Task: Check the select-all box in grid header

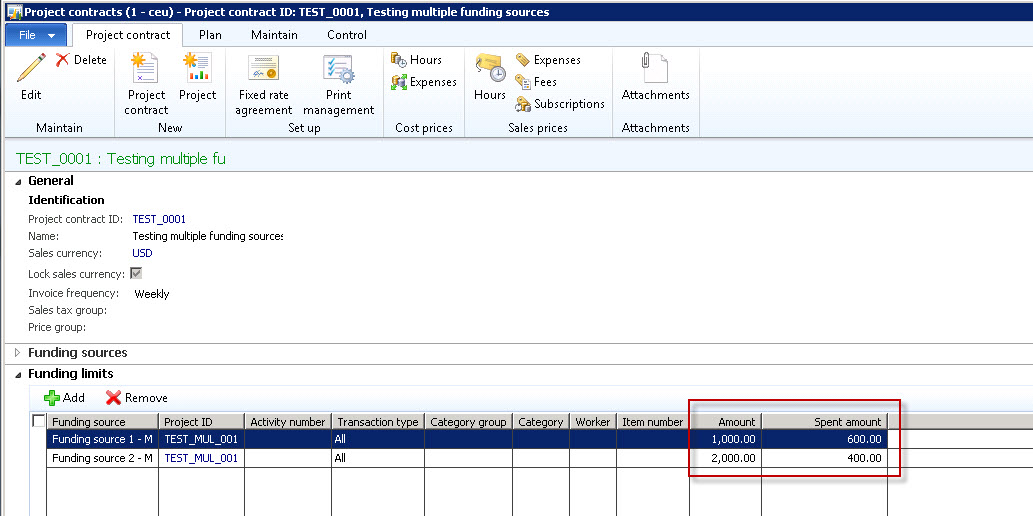Action: pos(39,421)
